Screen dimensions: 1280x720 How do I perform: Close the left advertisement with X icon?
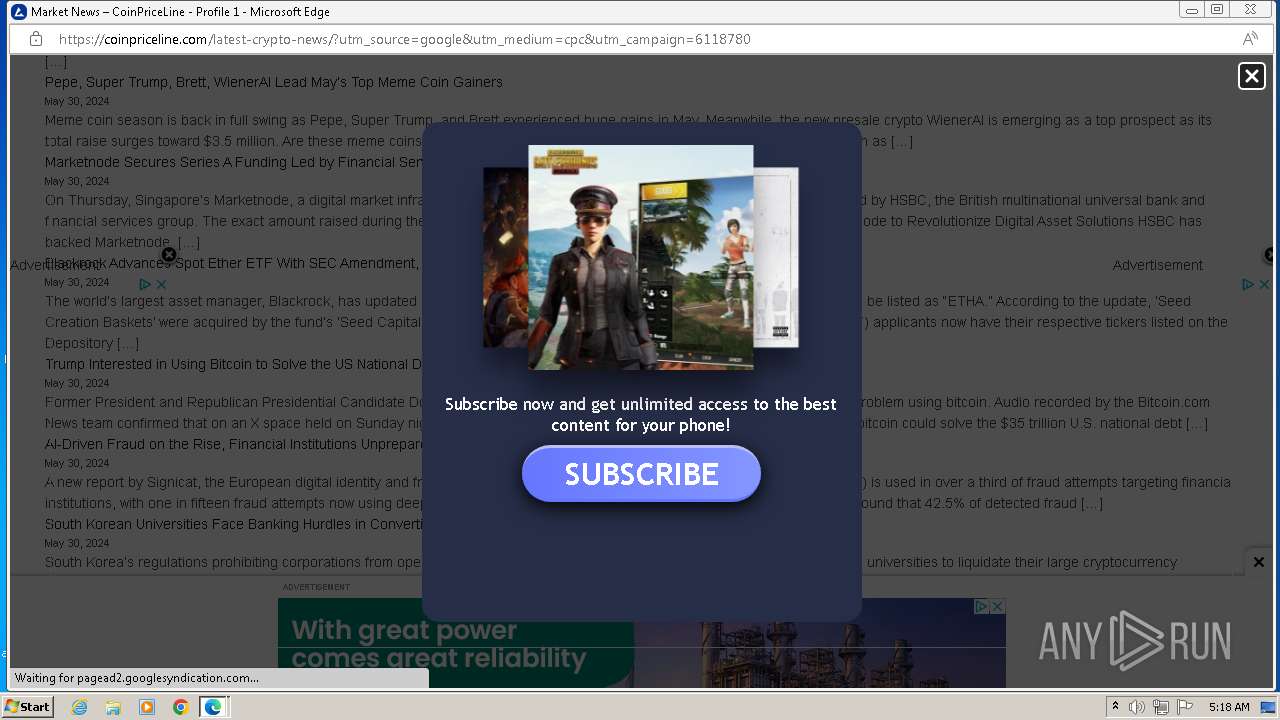click(169, 255)
